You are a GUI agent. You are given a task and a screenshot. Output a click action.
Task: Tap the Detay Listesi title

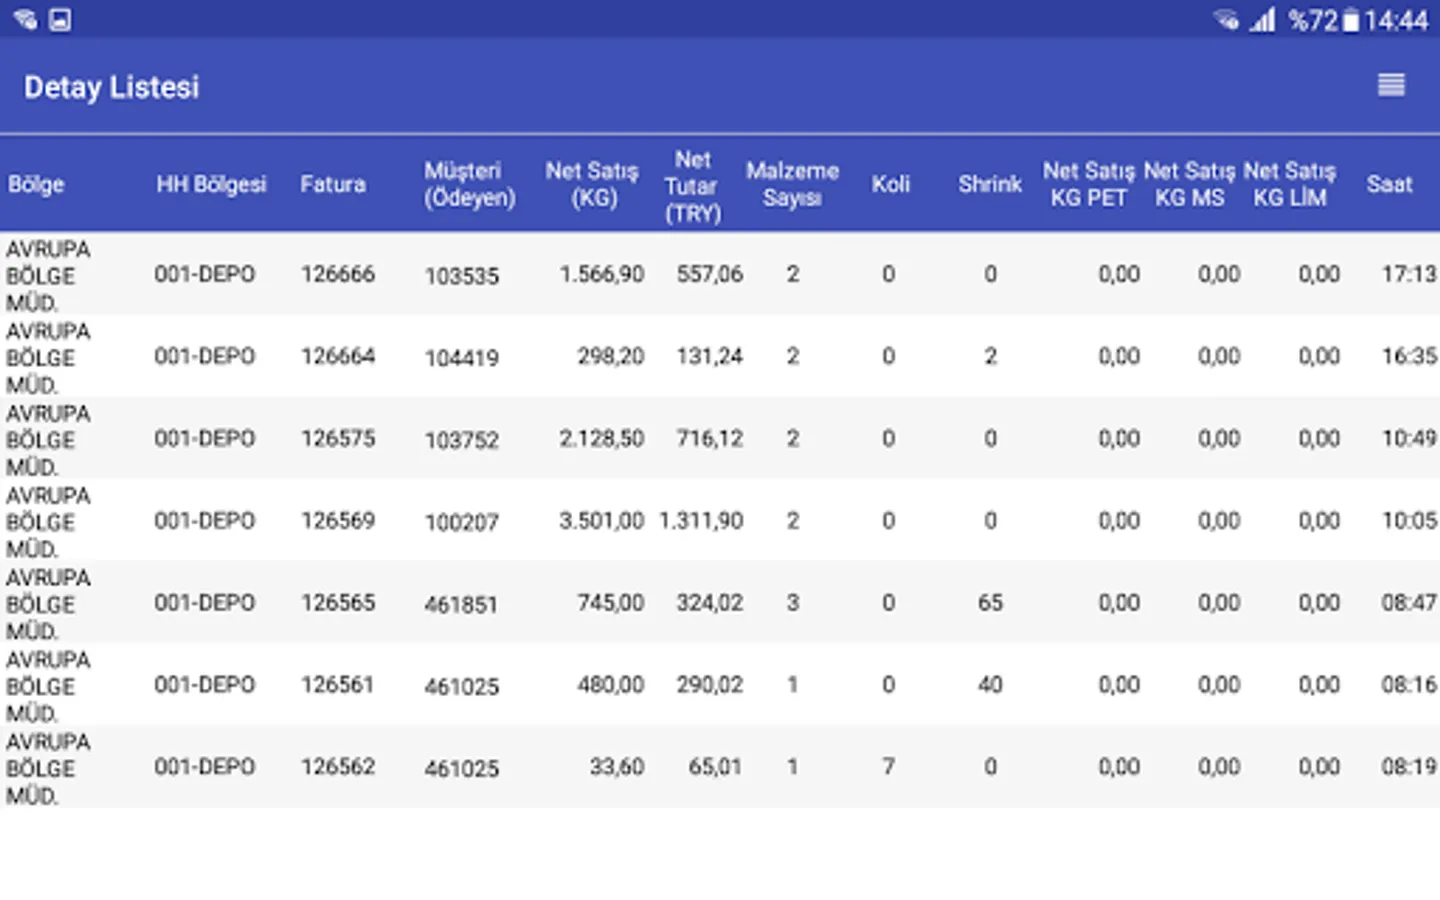pos(111,87)
